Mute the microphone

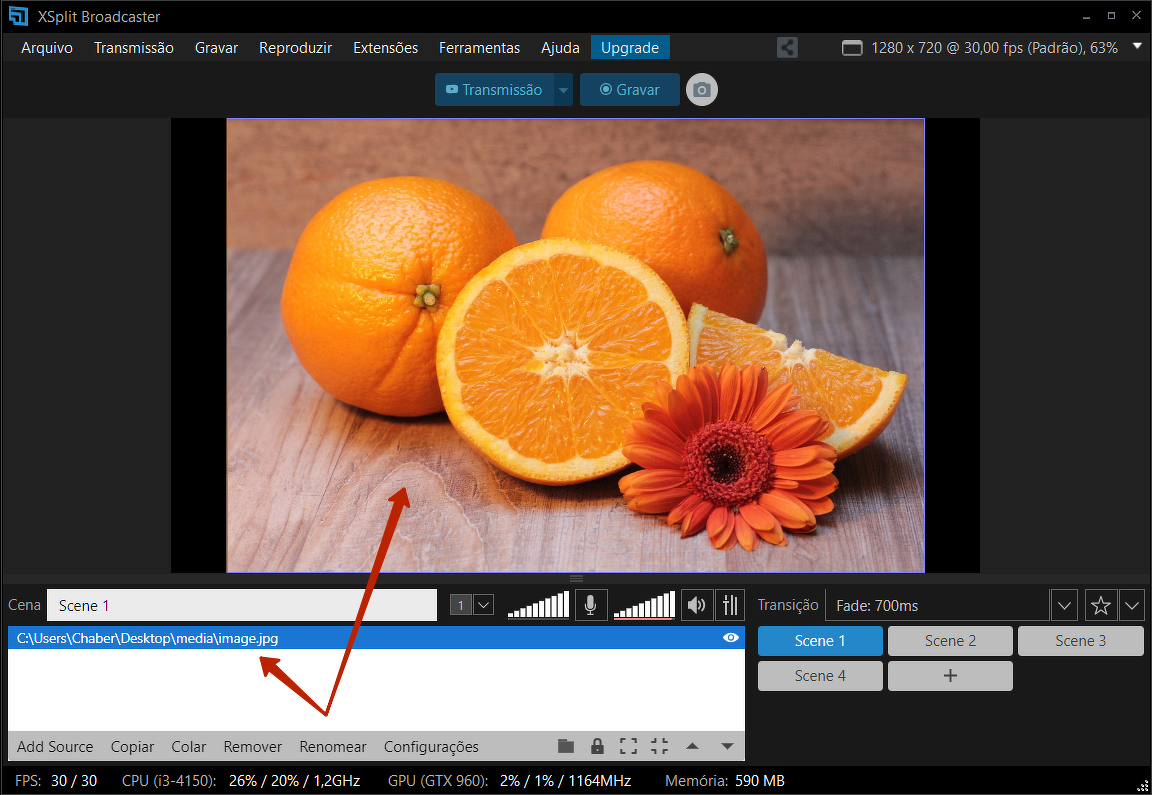coord(590,605)
